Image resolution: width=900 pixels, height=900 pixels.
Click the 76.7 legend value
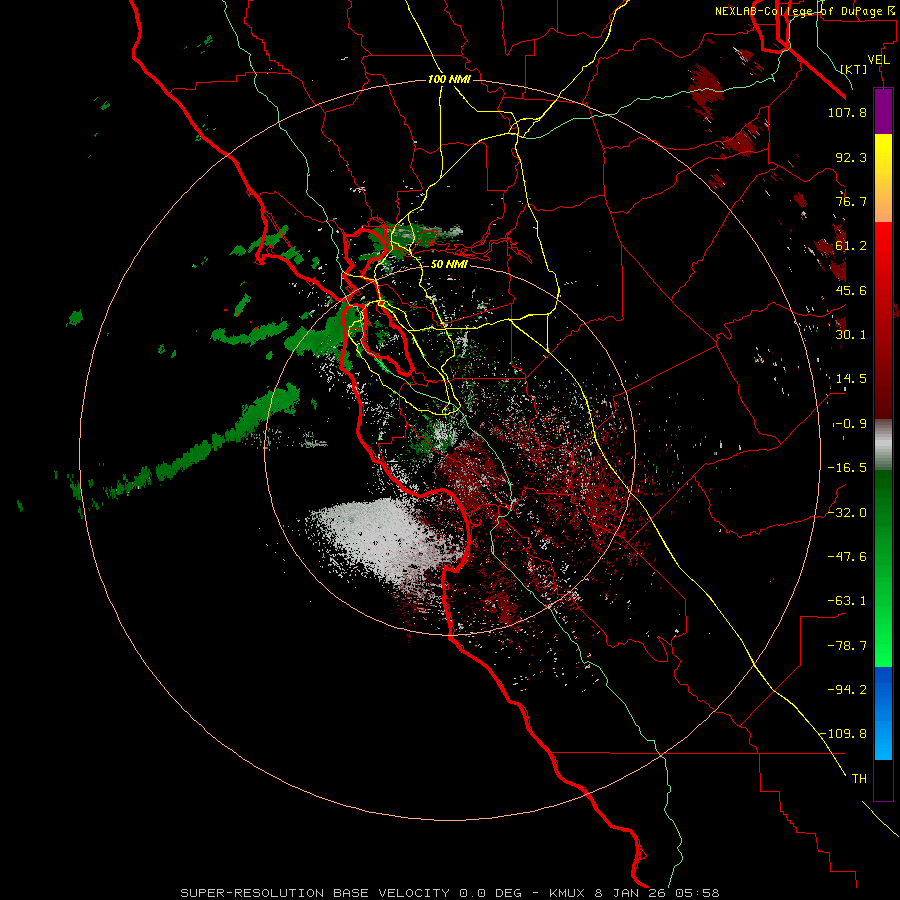(851, 201)
